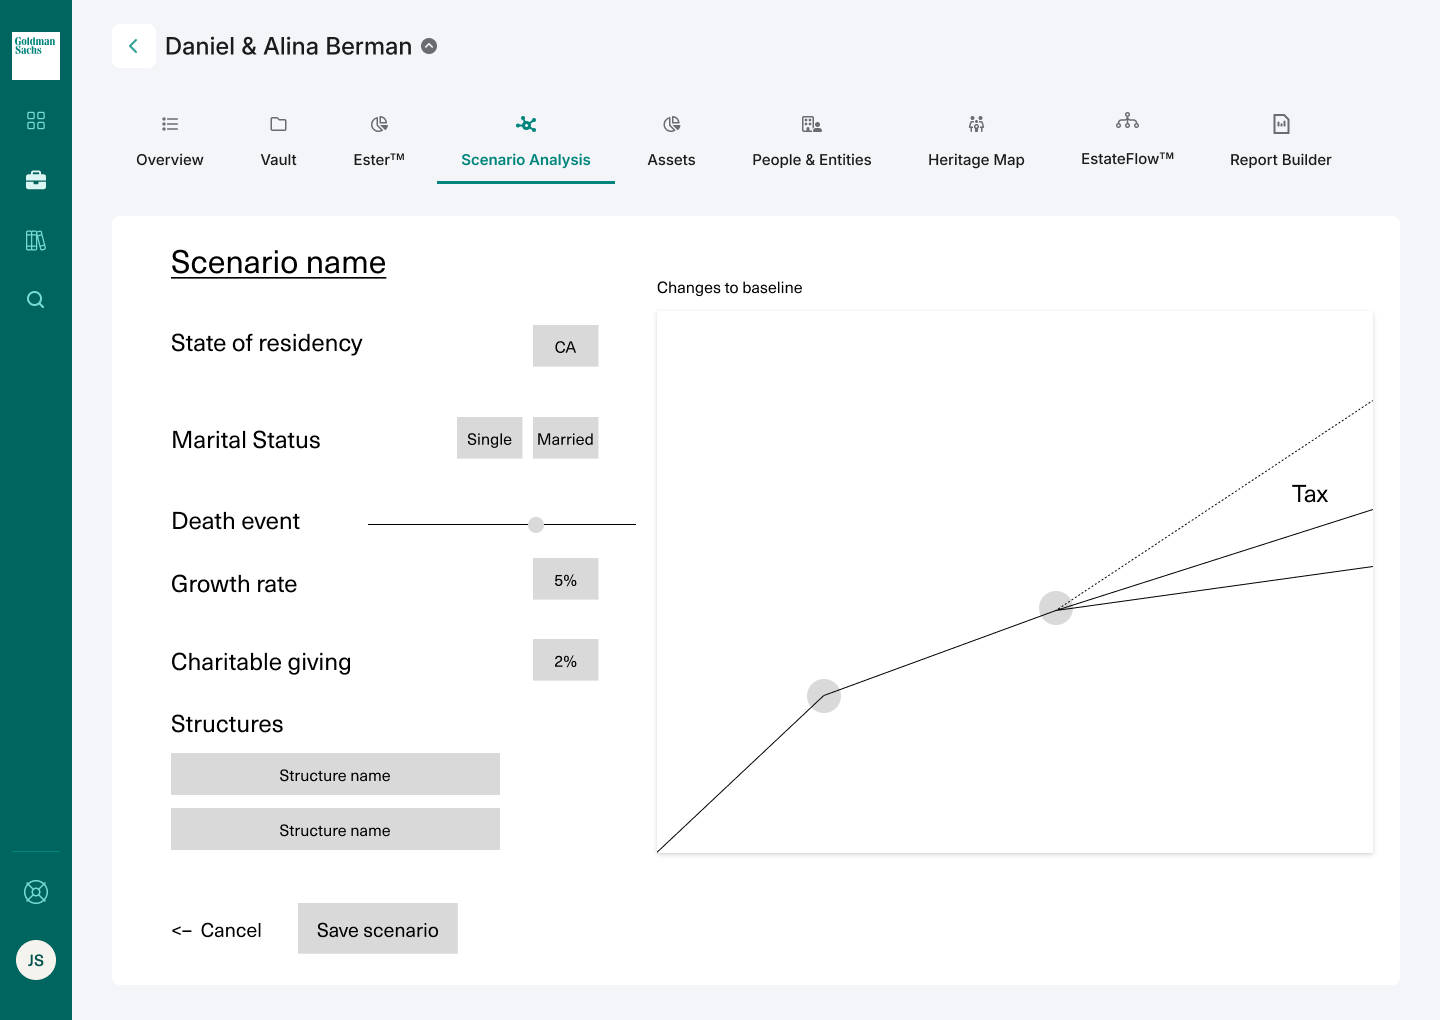Click the Goldman Sachs logo
This screenshot has width=1440, height=1020.
point(36,56)
